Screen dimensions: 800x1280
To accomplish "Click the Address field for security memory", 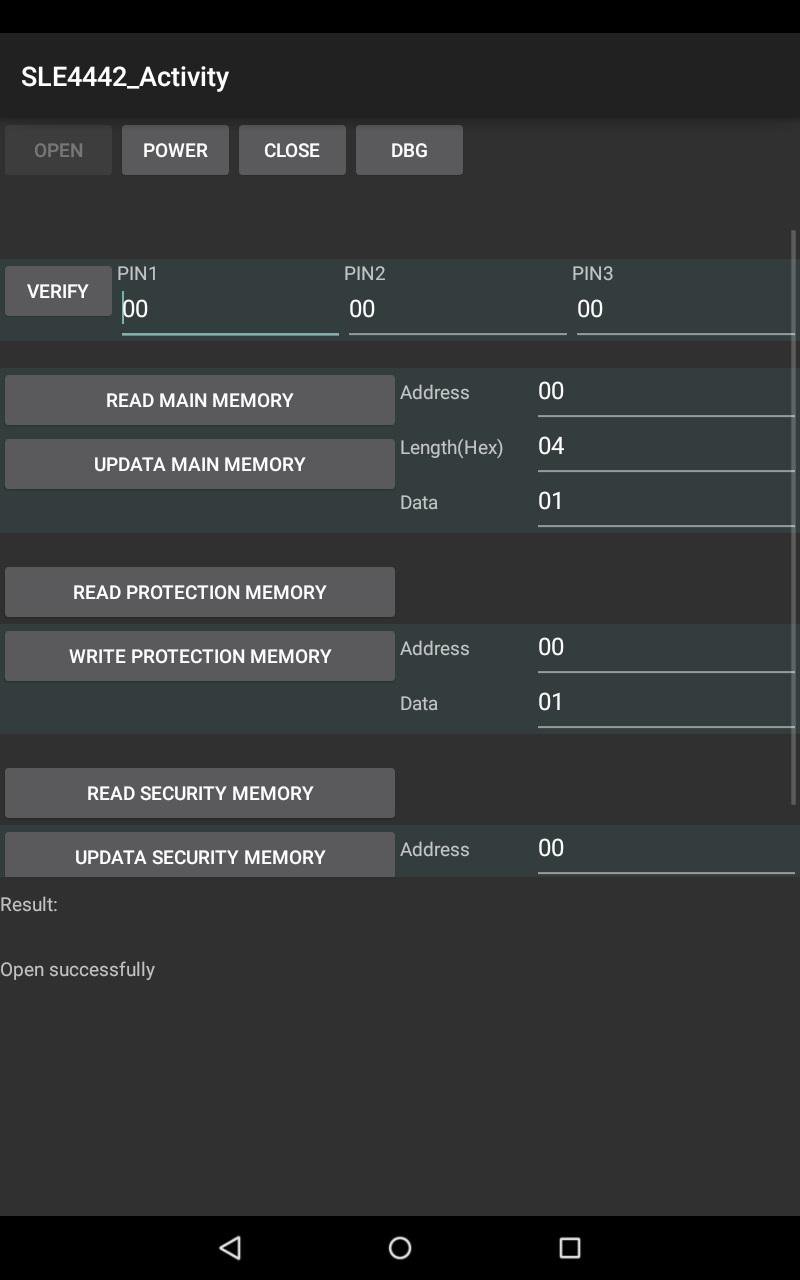I will click(x=664, y=848).
